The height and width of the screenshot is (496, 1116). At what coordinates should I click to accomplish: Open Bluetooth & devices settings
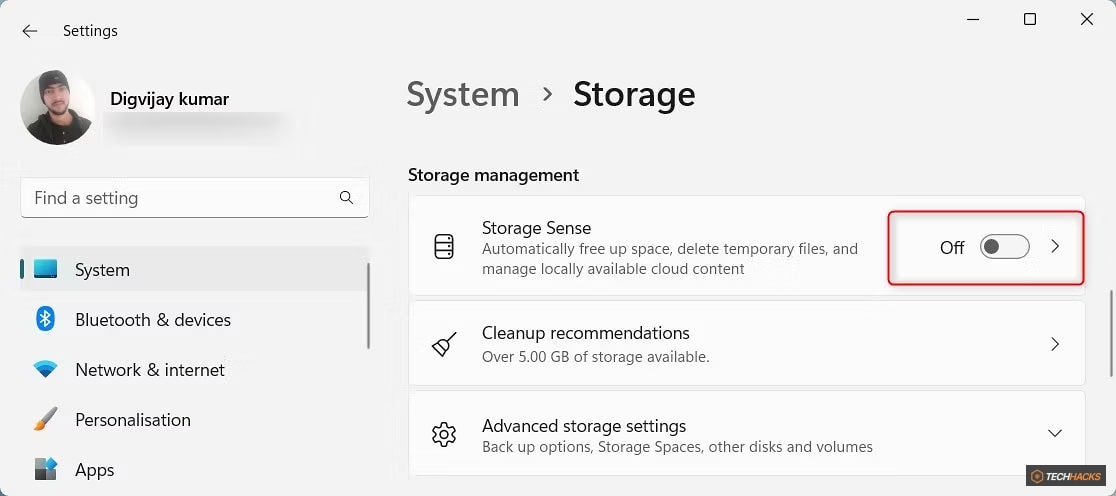[x=153, y=320]
